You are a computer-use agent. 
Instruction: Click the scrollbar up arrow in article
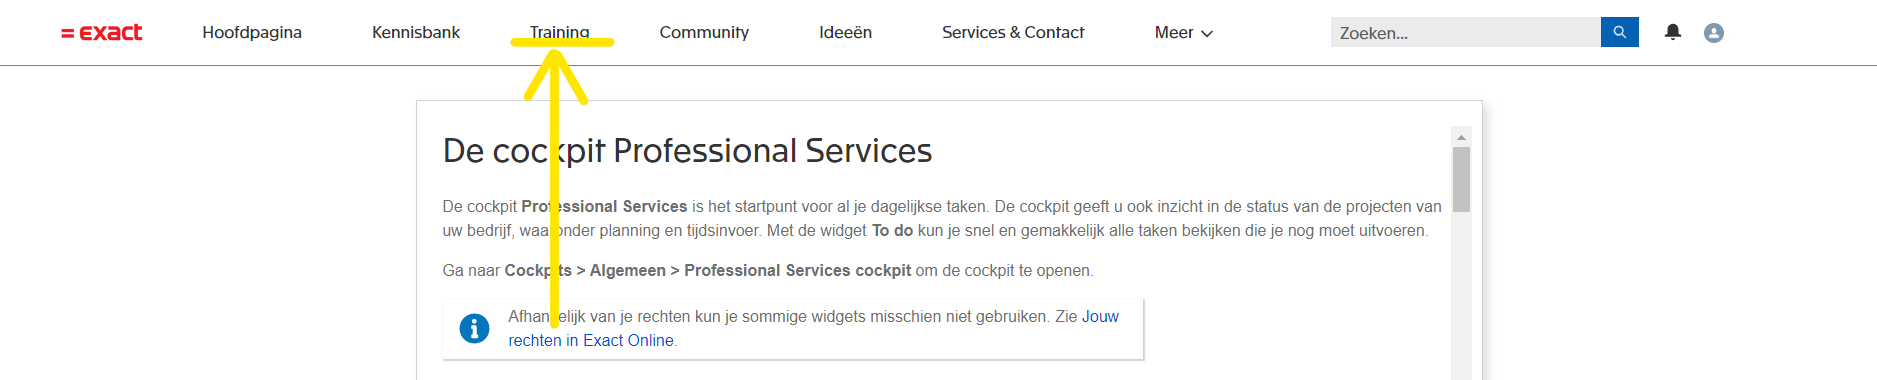click(1461, 137)
